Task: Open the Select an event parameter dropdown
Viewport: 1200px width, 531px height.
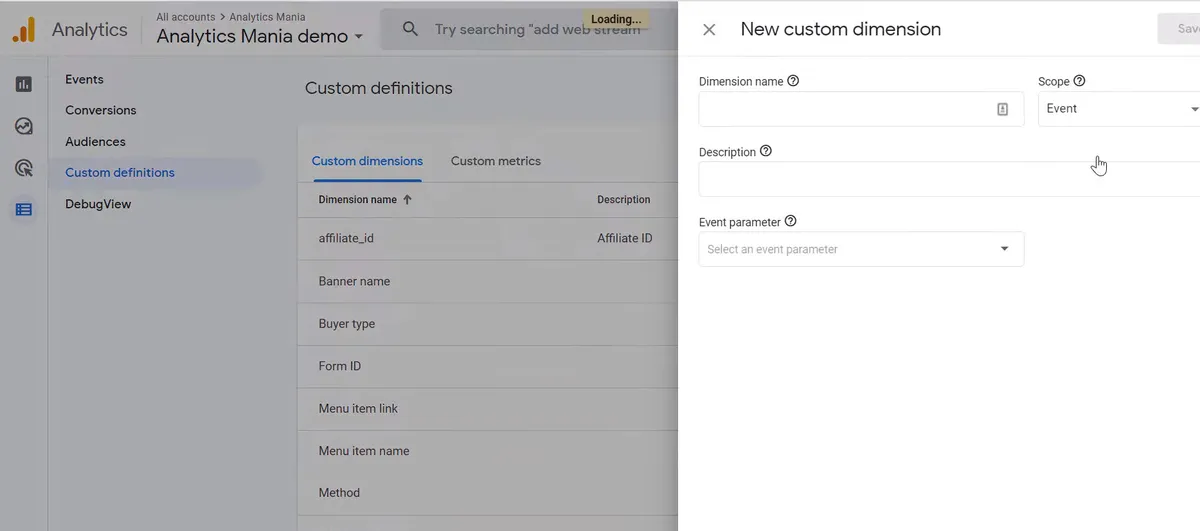Action: pos(860,249)
